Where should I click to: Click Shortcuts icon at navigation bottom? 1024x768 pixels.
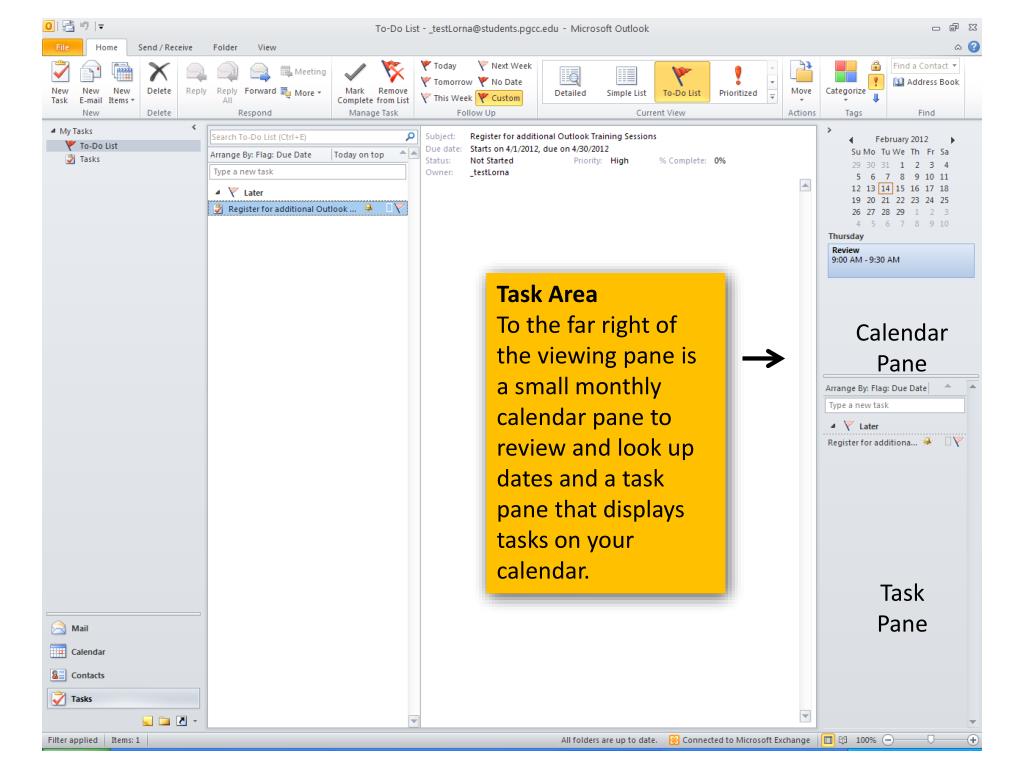tap(182, 721)
